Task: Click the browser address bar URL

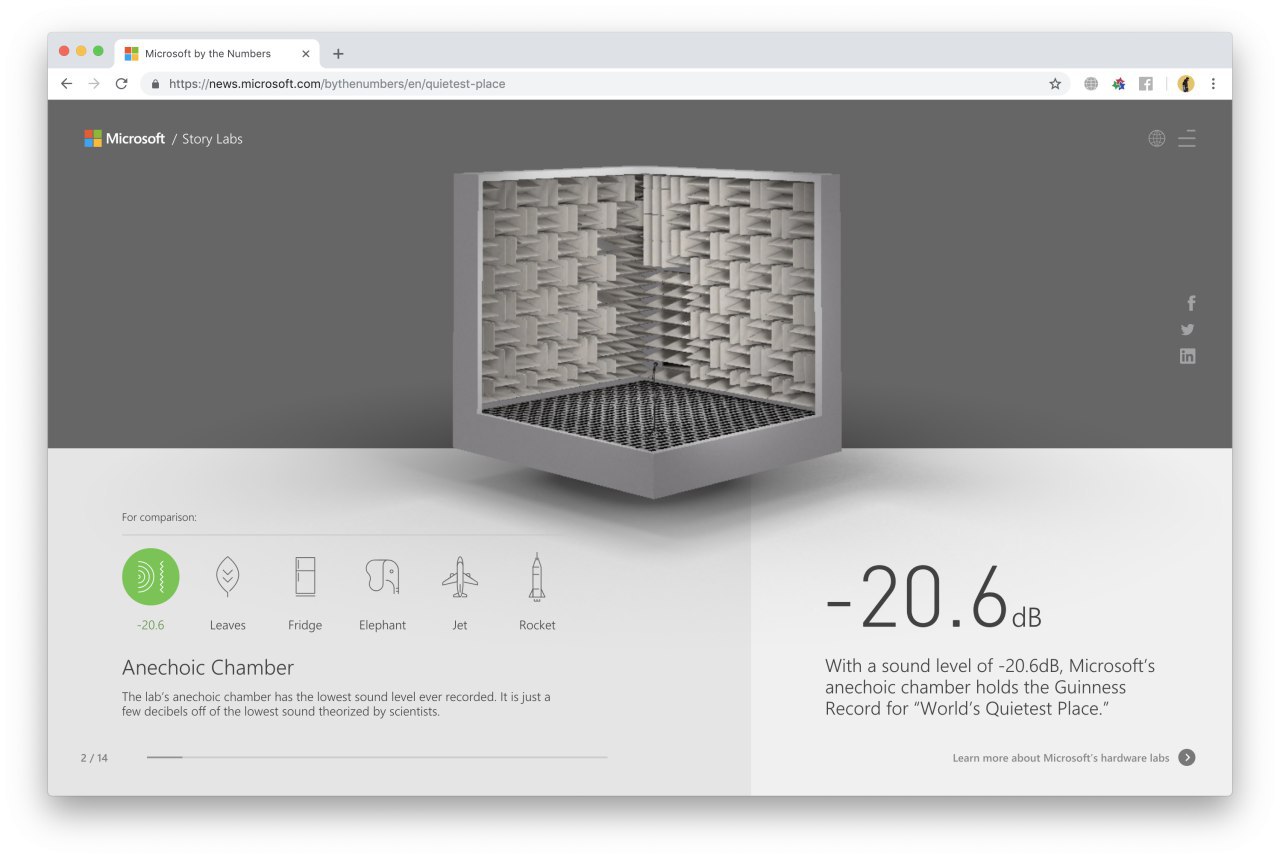Action: click(337, 84)
